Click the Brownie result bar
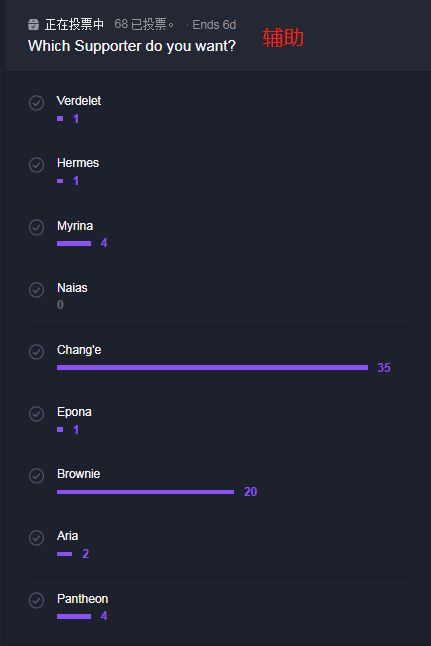The width and height of the screenshot is (431, 646). [145, 492]
